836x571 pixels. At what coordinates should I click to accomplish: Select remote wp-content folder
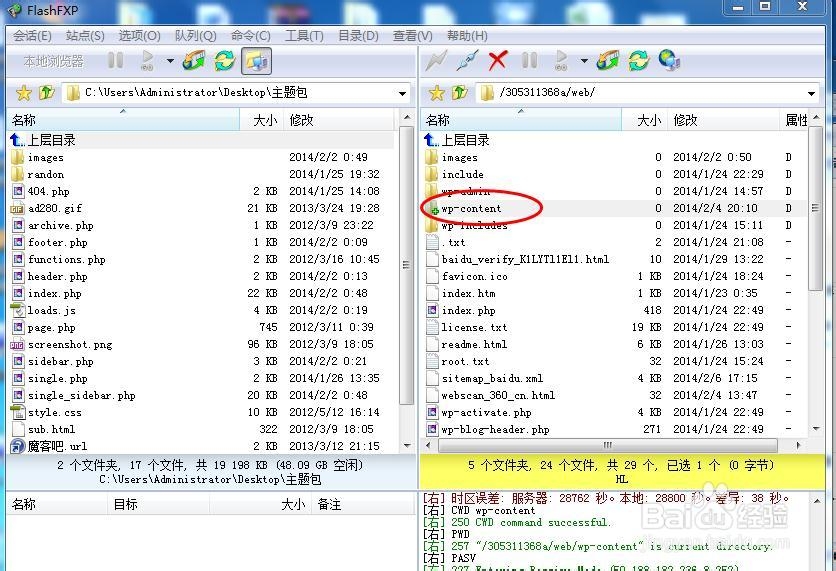pyautogui.click(x=615, y=208)
